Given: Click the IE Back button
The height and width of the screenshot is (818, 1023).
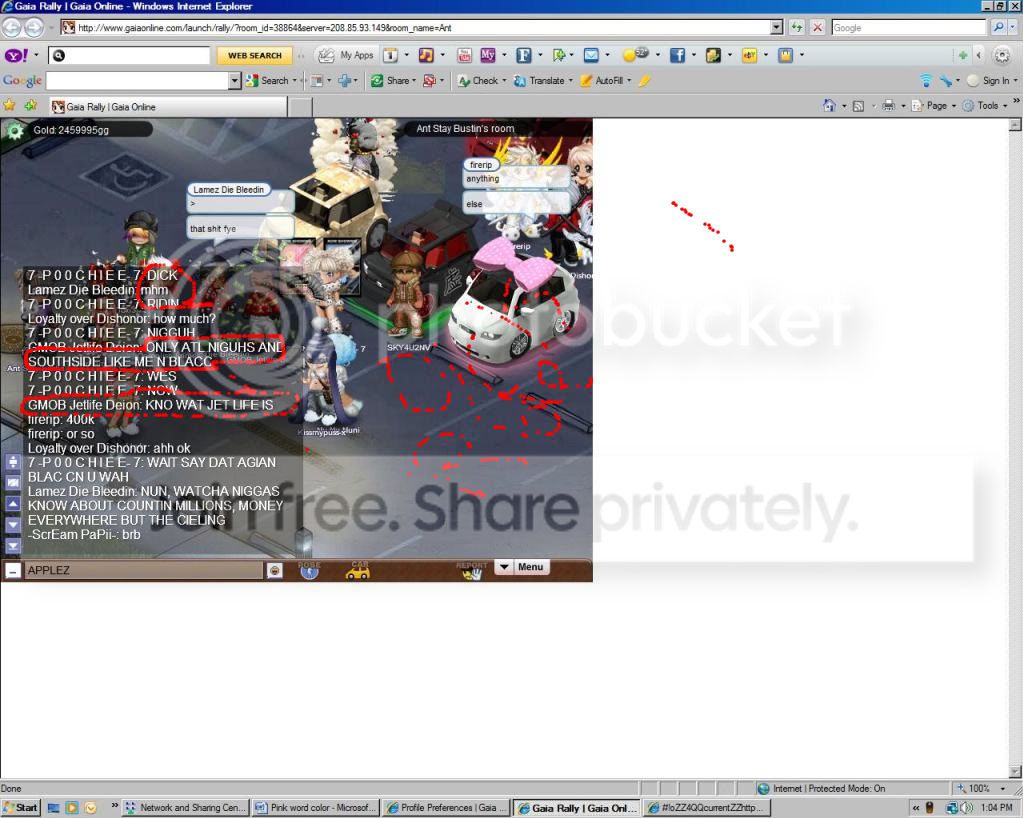Looking at the screenshot, I should (12, 27).
